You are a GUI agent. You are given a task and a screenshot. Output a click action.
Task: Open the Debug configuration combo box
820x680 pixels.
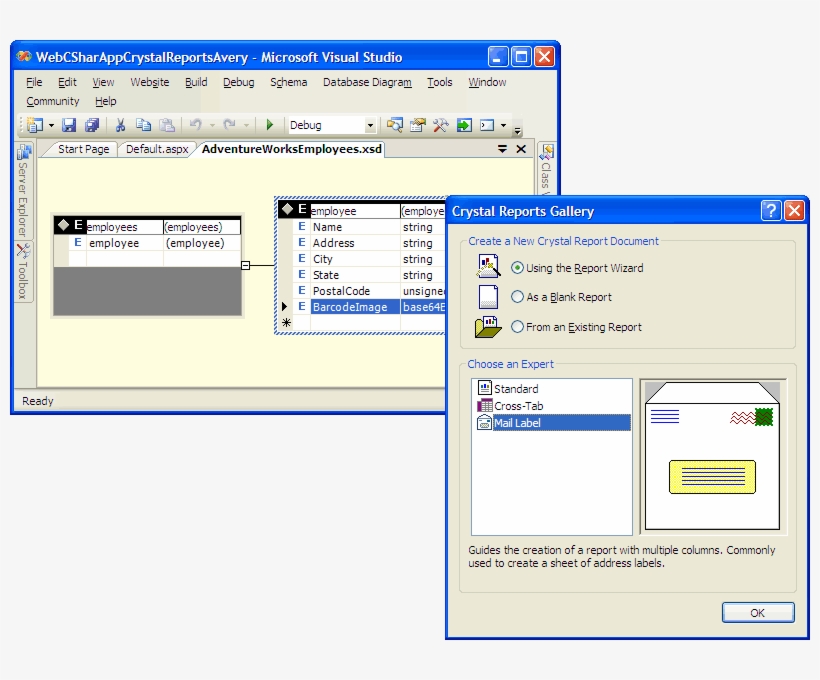332,125
